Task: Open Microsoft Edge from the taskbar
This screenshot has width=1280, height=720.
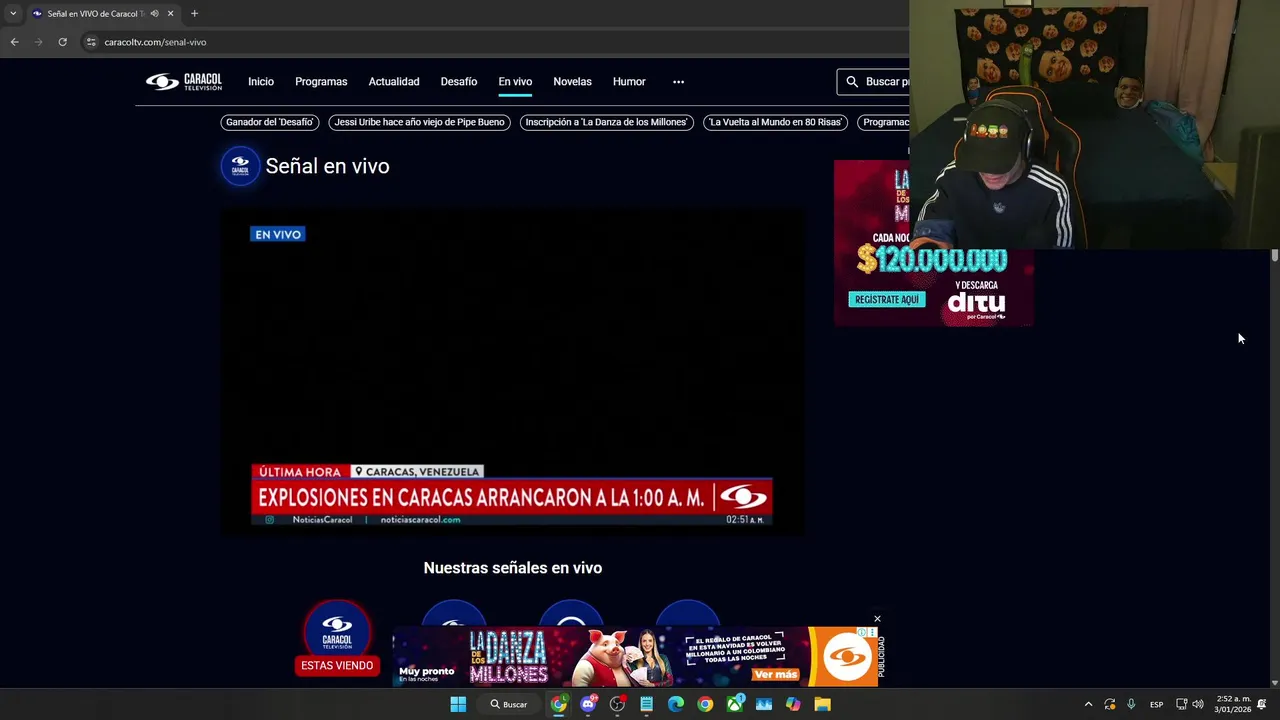Action: point(676,704)
